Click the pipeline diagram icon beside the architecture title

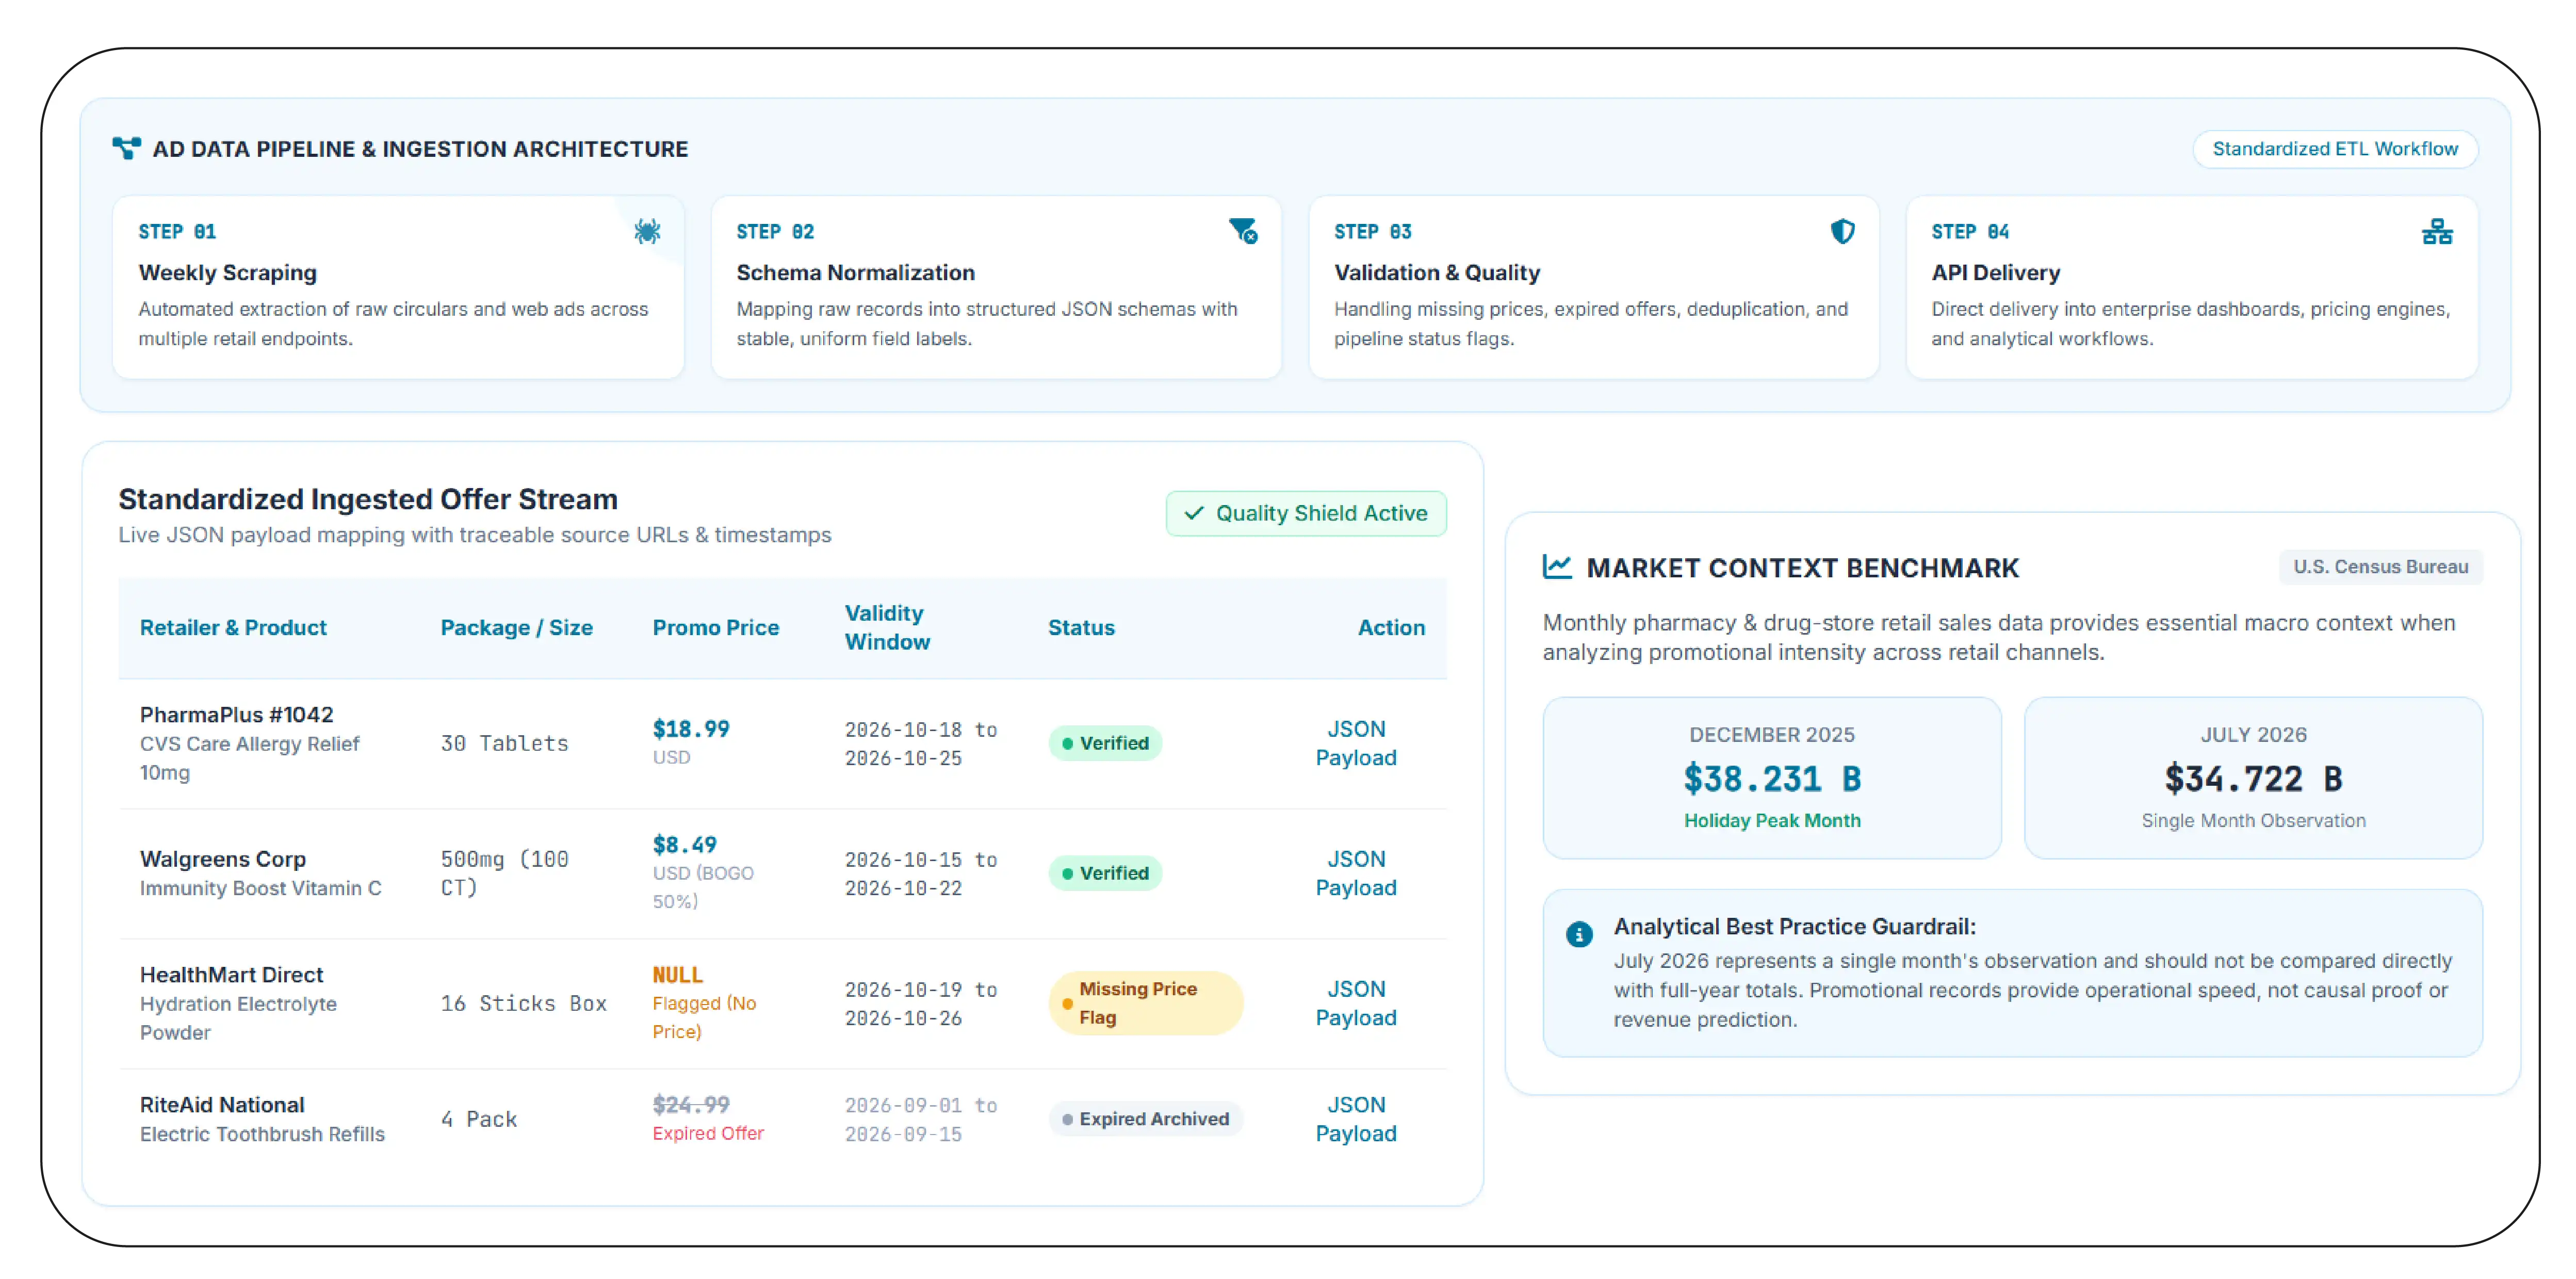click(x=126, y=148)
